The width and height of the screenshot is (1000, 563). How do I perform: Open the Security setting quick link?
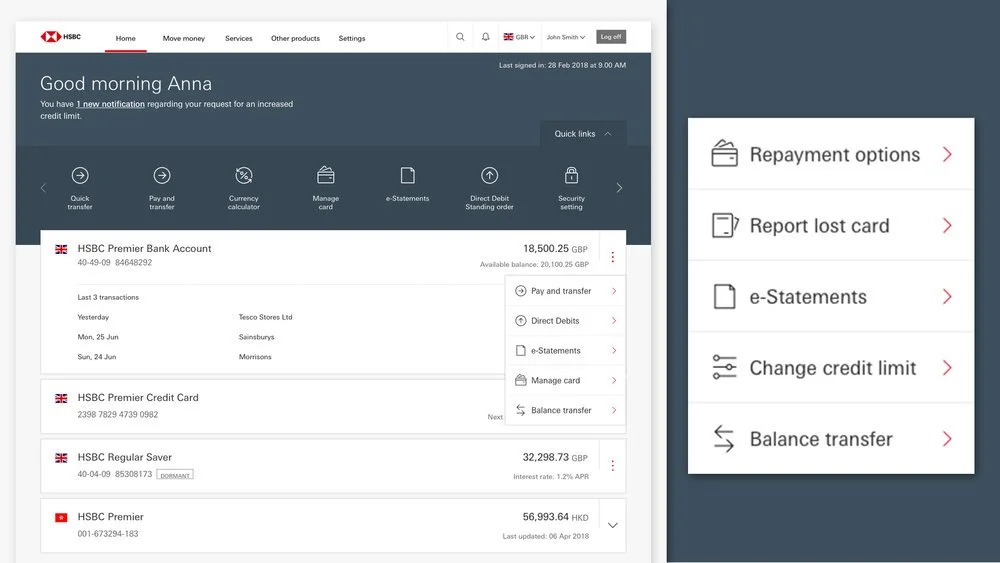tap(571, 187)
